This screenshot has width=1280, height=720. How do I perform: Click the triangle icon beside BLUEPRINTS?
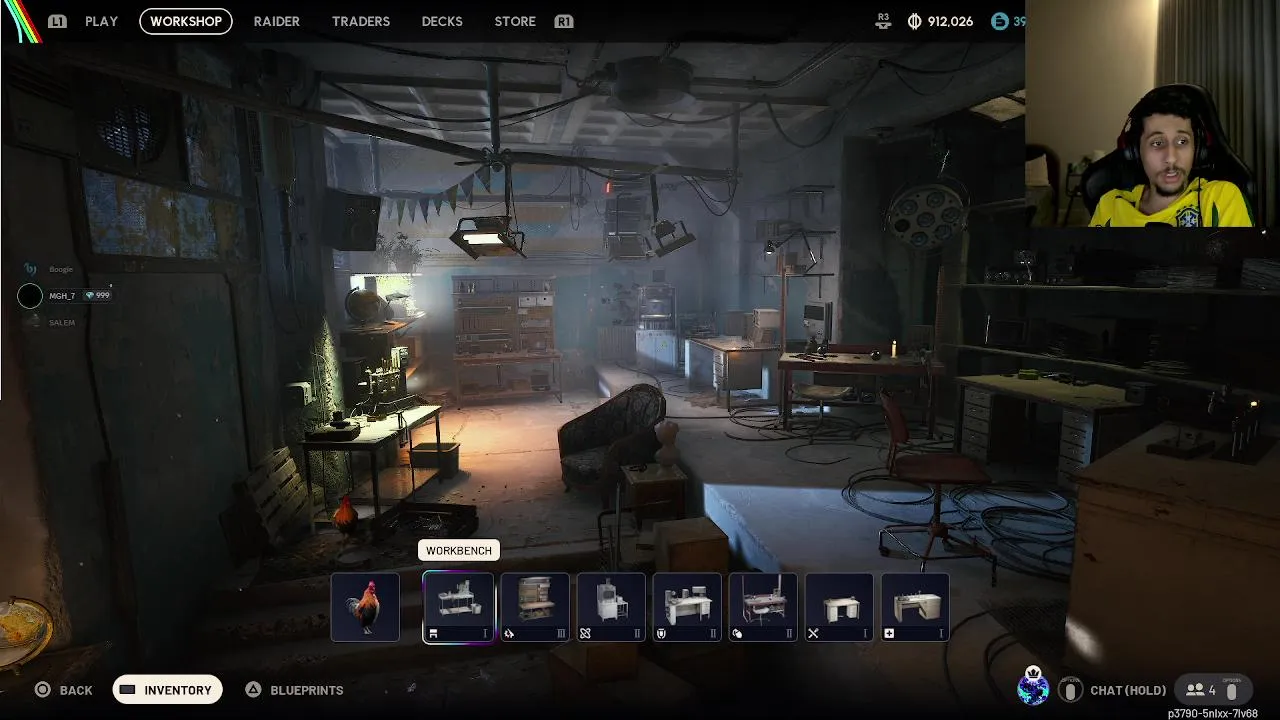[254, 690]
